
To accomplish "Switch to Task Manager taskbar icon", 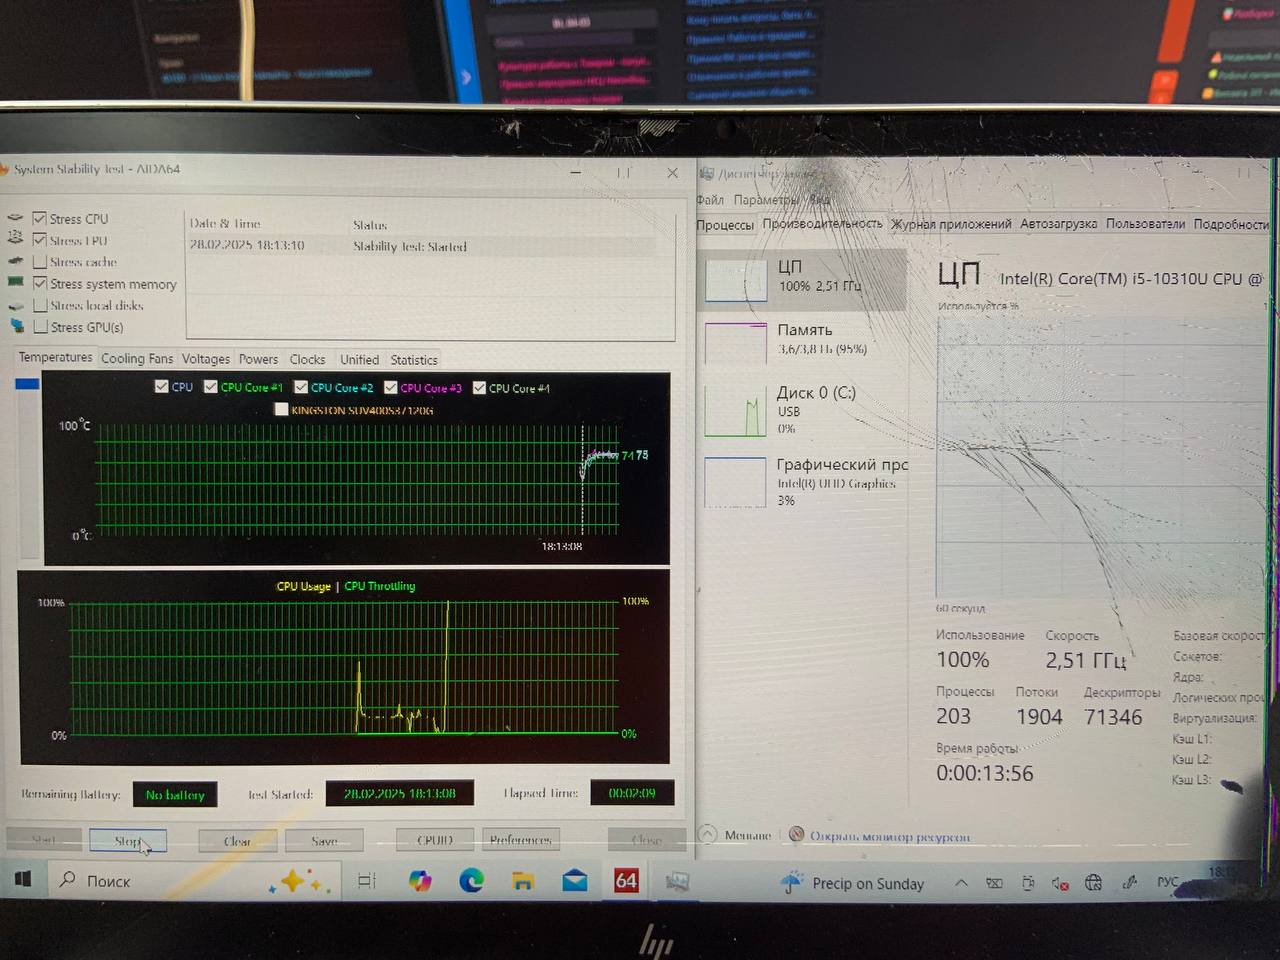I will [678, 881].
